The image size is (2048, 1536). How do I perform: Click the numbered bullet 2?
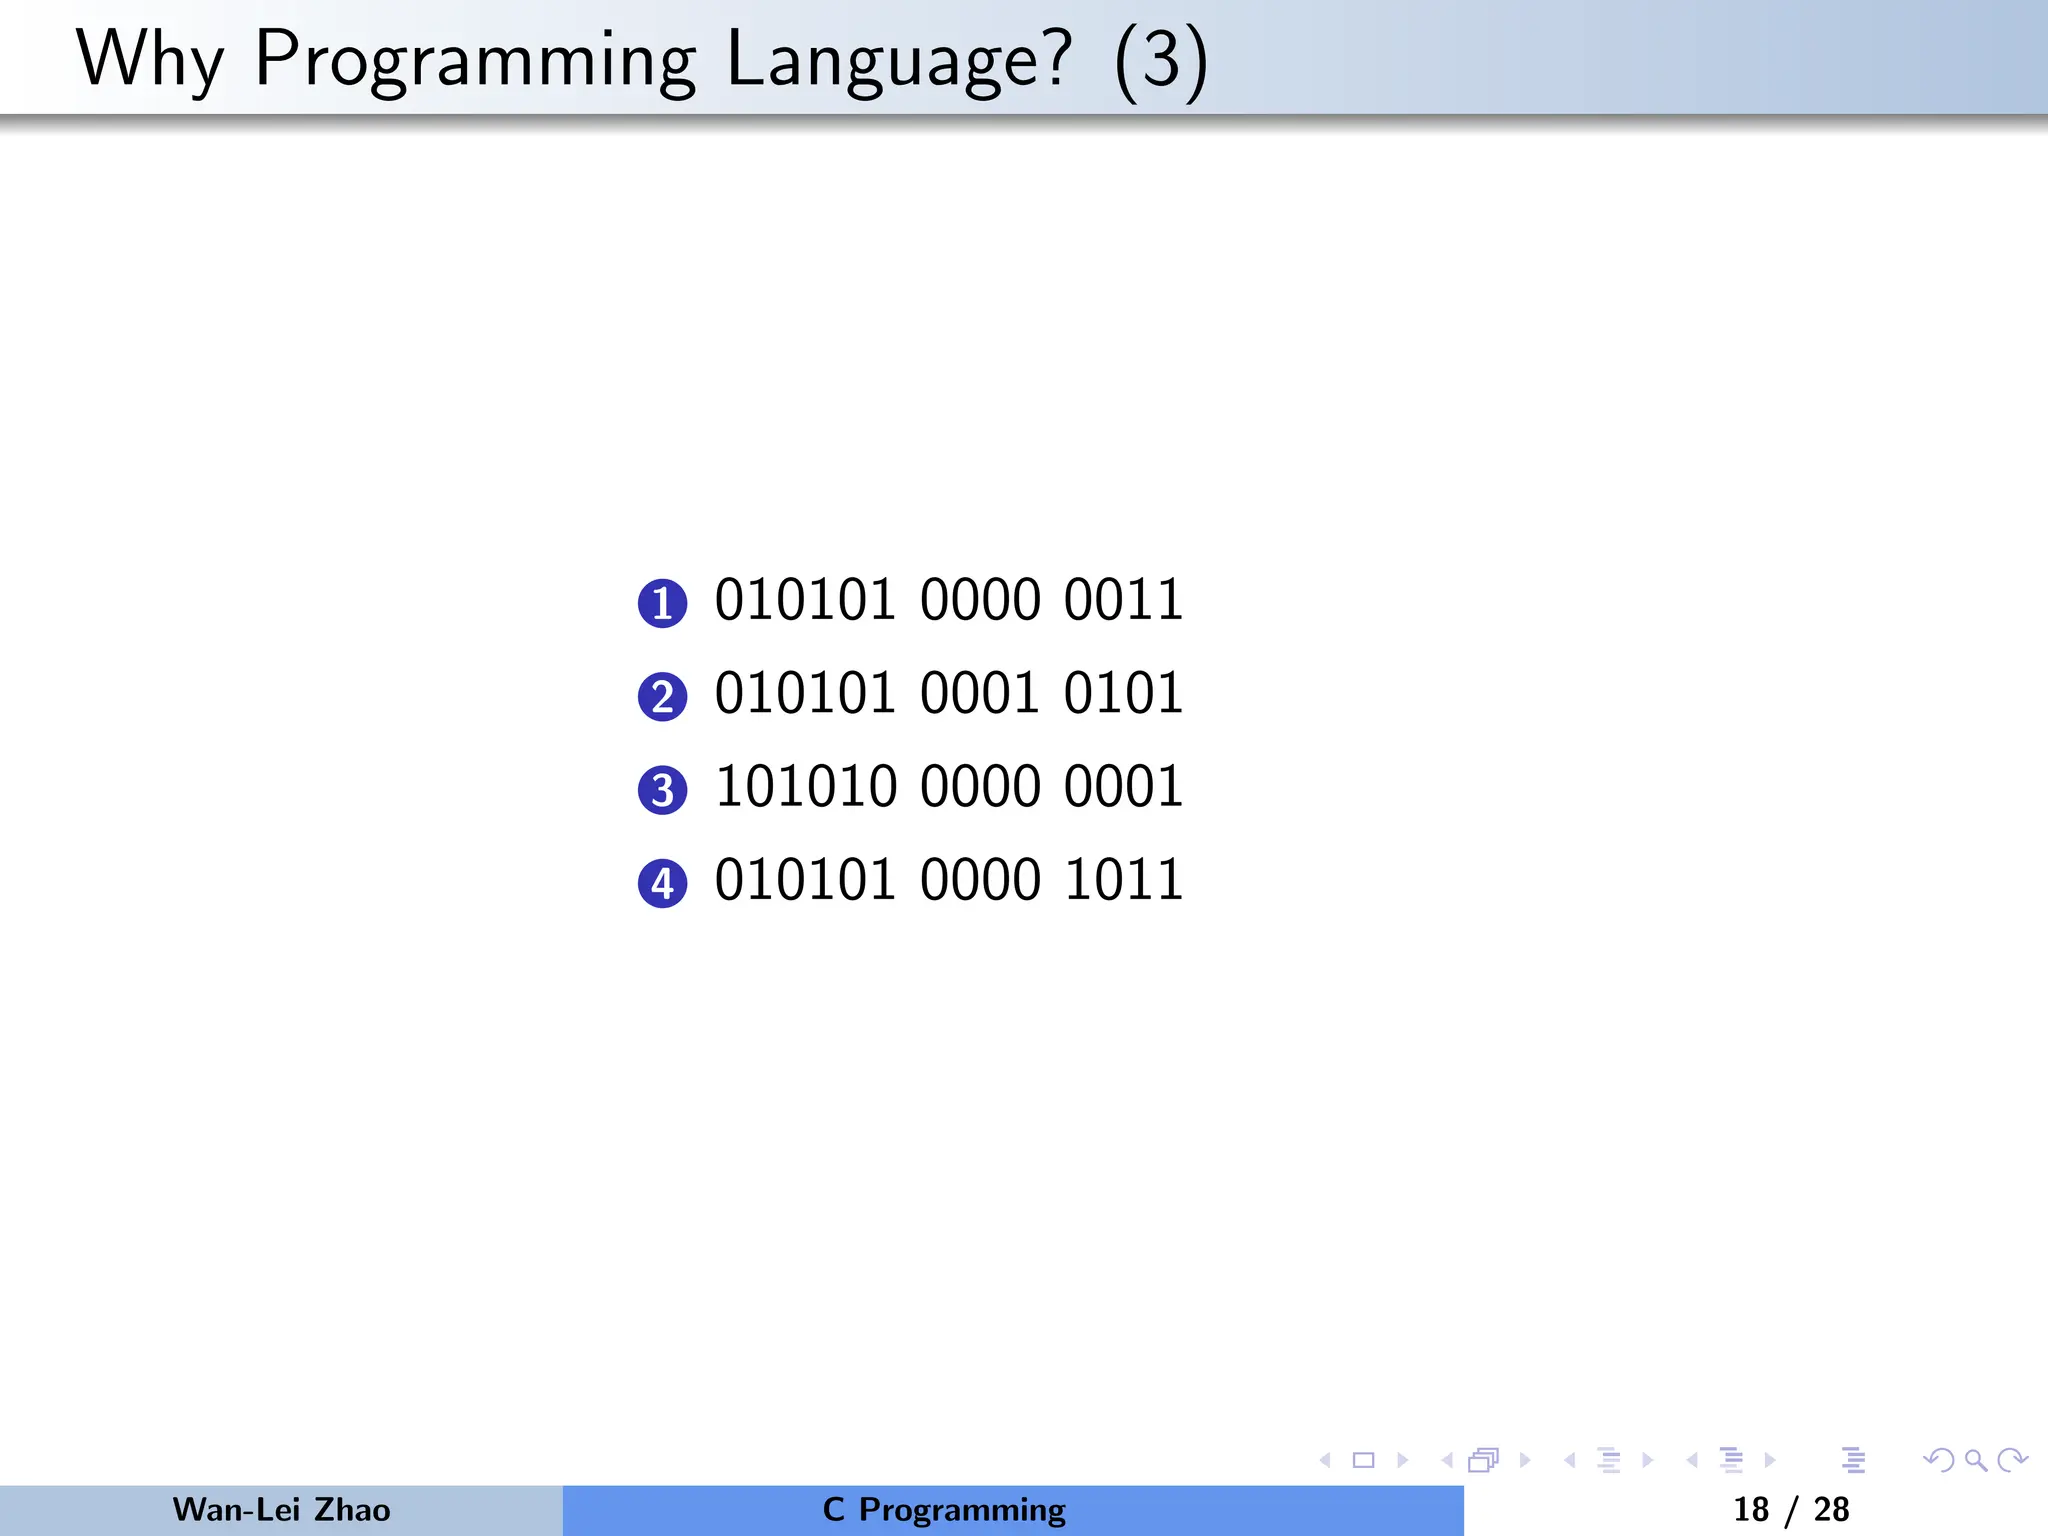[x=662, y=697]
